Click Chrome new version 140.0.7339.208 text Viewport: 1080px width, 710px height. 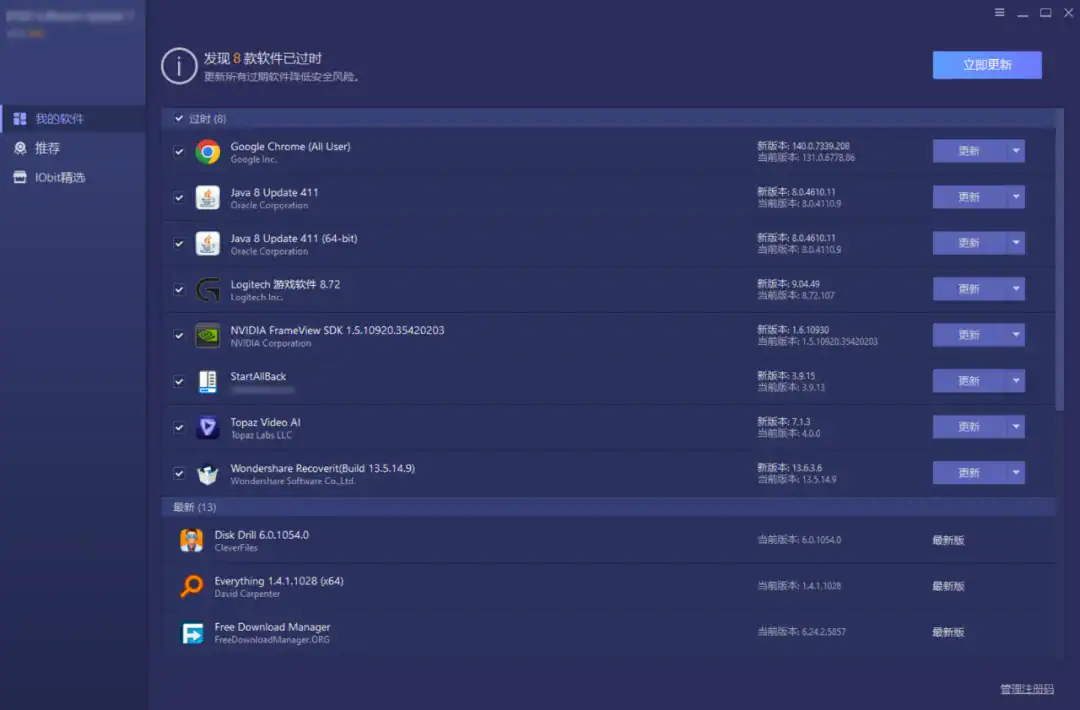(803, 146)
